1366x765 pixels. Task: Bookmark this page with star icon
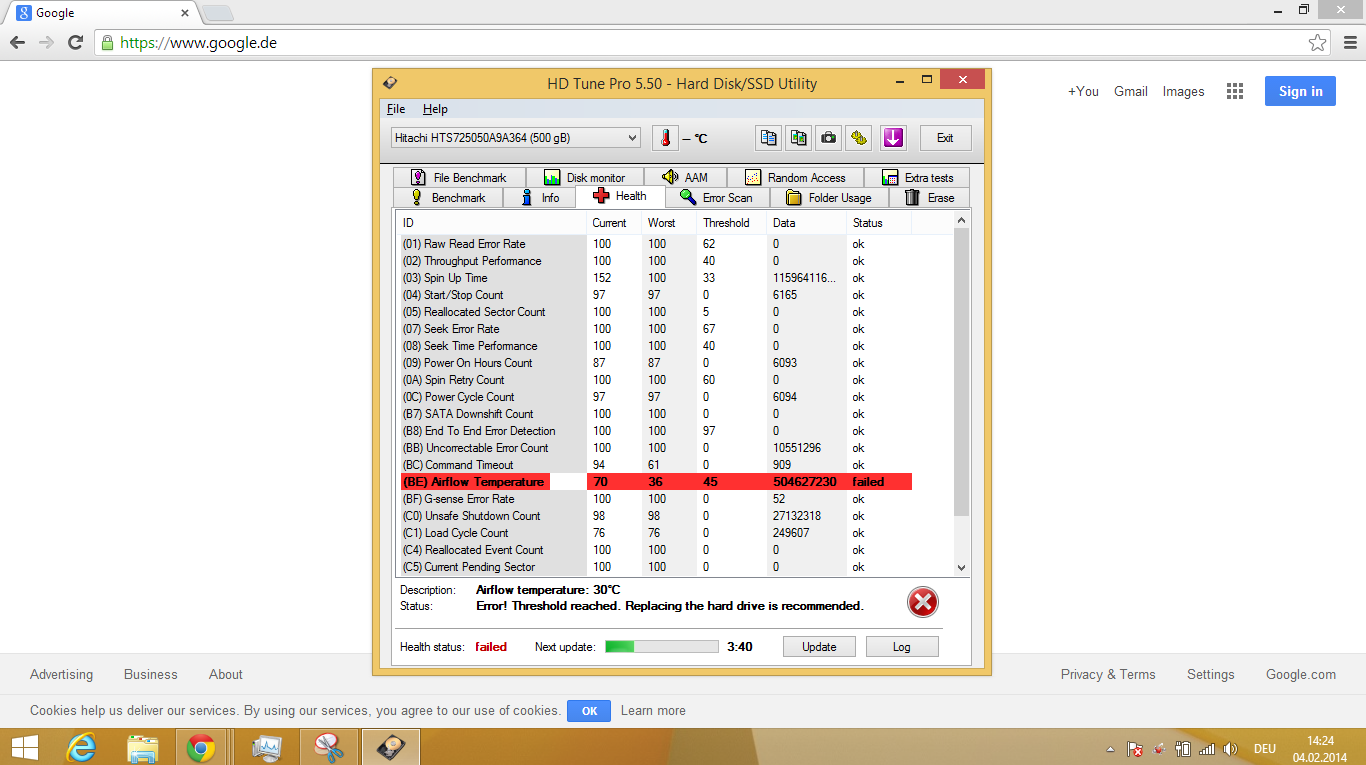point(1318,43)
